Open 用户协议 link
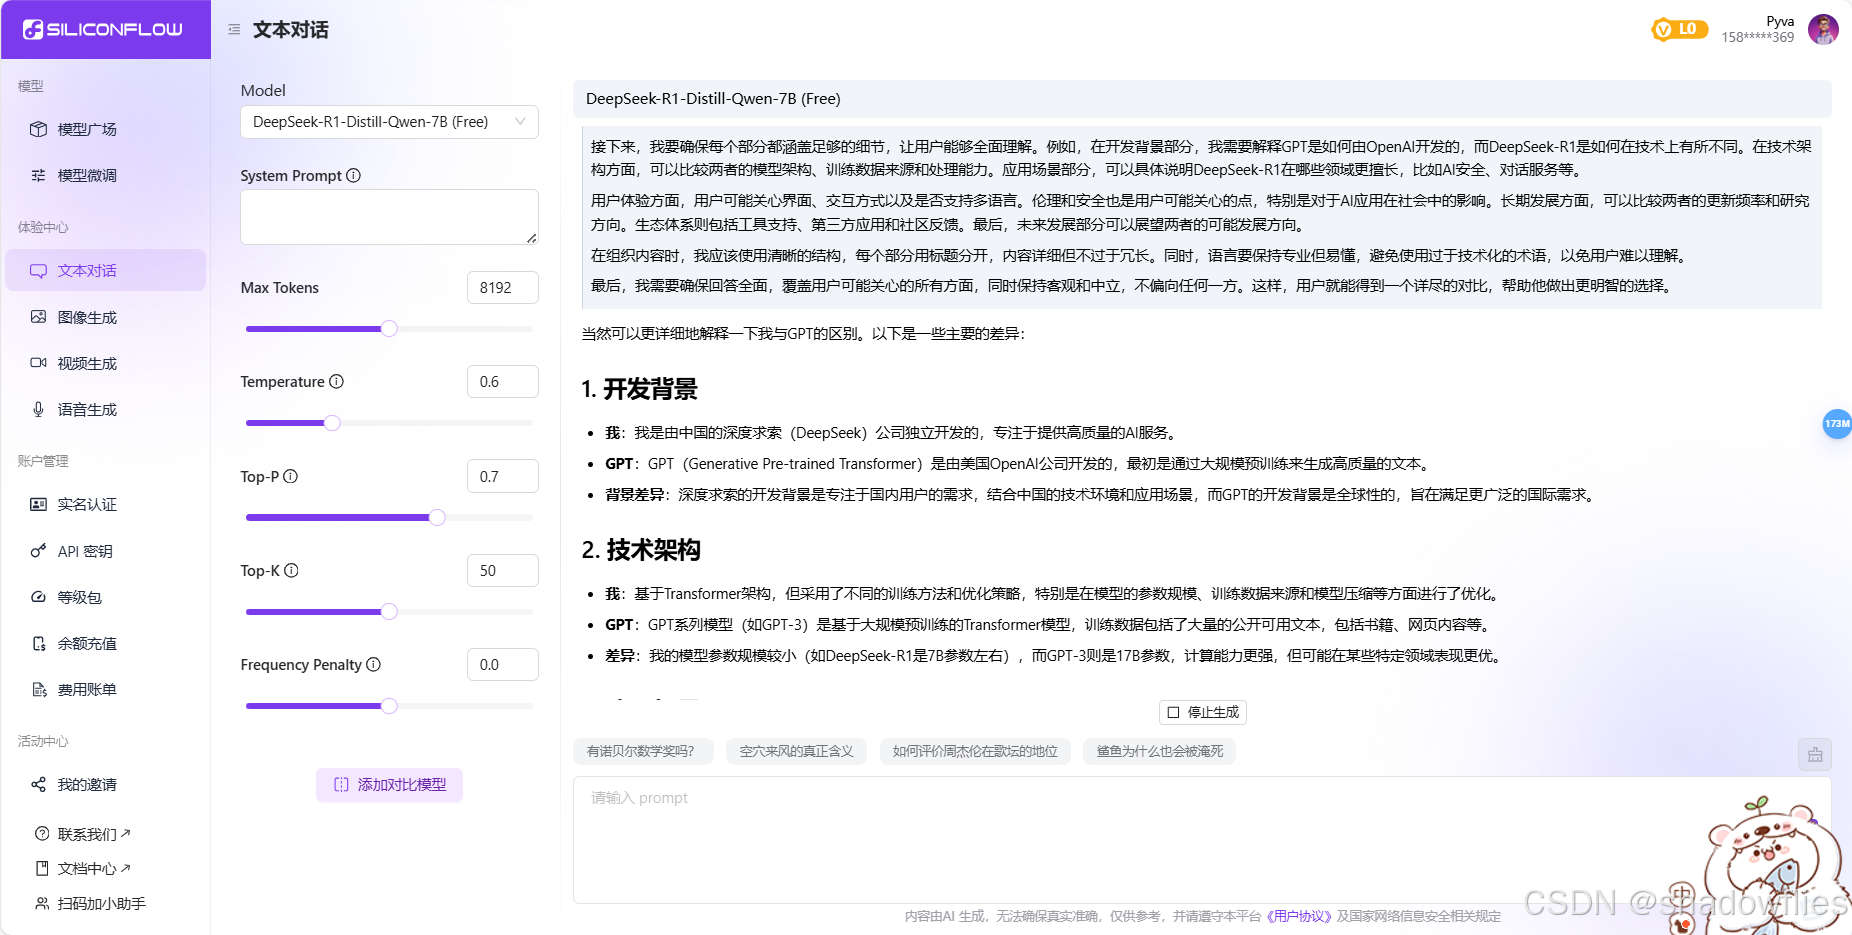The image size is (1852, 935). click(x=1299, y=916)
